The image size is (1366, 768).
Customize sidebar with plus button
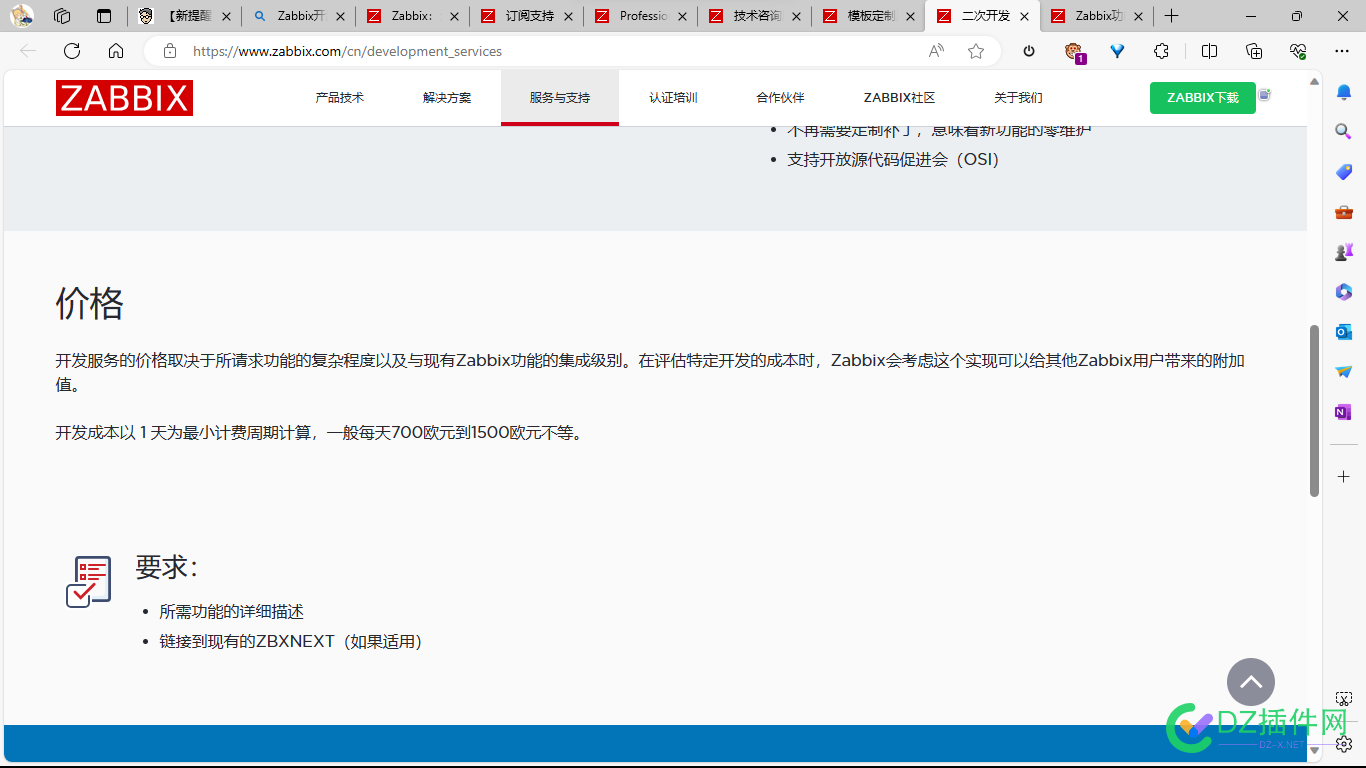click(x=1344, y=477)
